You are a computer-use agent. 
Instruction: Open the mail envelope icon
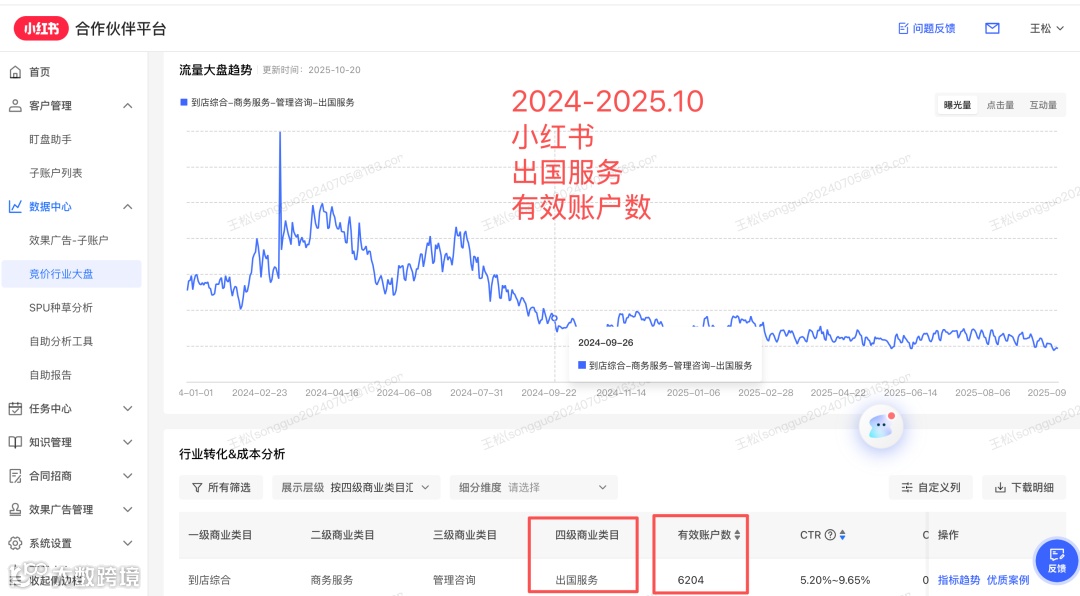pyautogui.click(x=992, y=28)
